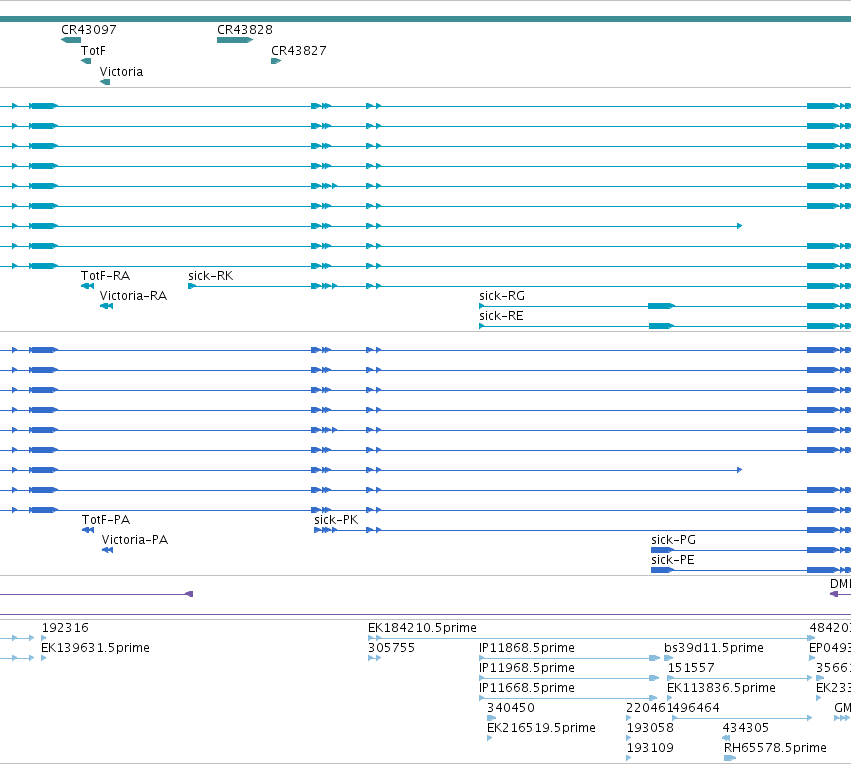Click the Victoria-RA transcript label

[133, 296]
